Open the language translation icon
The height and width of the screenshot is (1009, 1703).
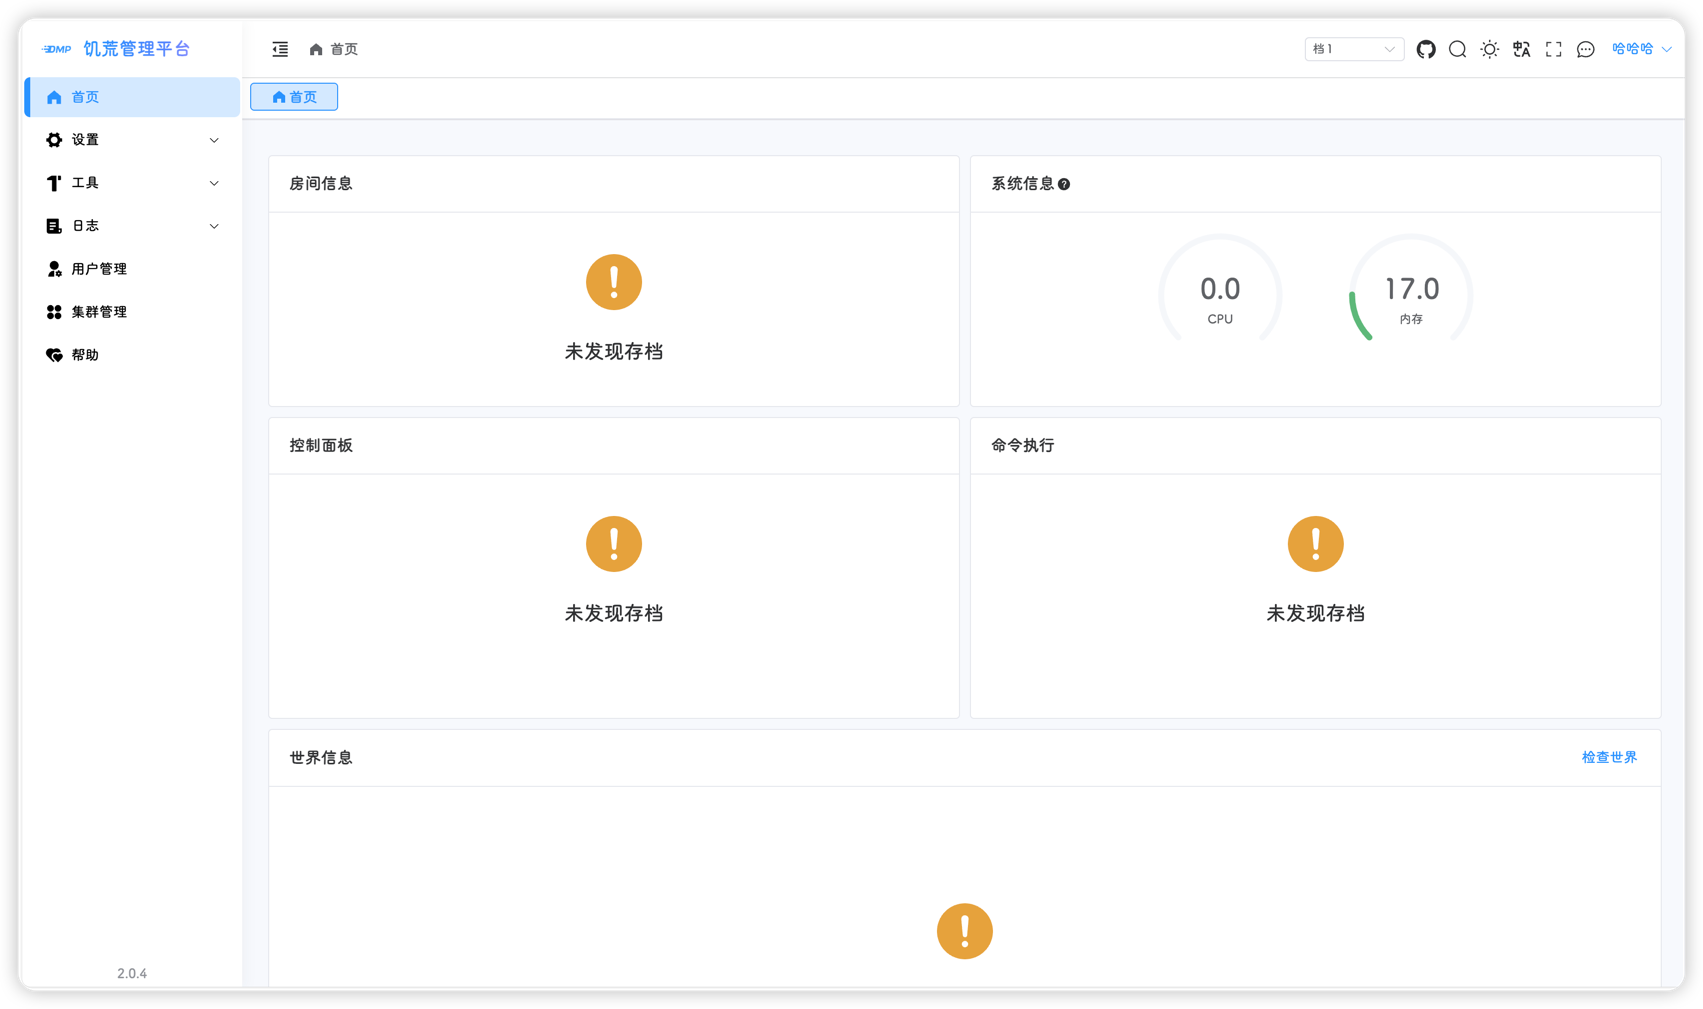tap(1522, 49)
